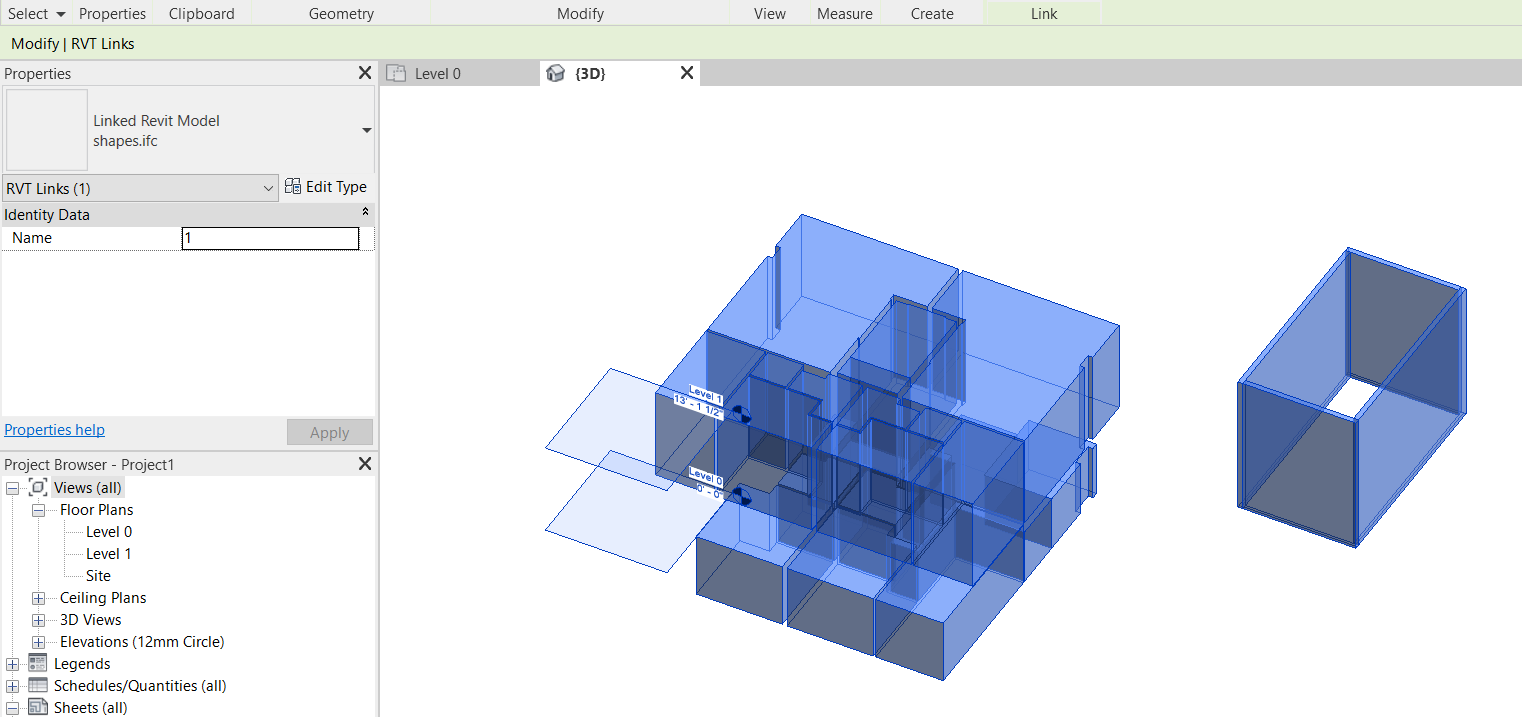
Task: Open the Edit Type dialog
Action: tap(327, 186)
